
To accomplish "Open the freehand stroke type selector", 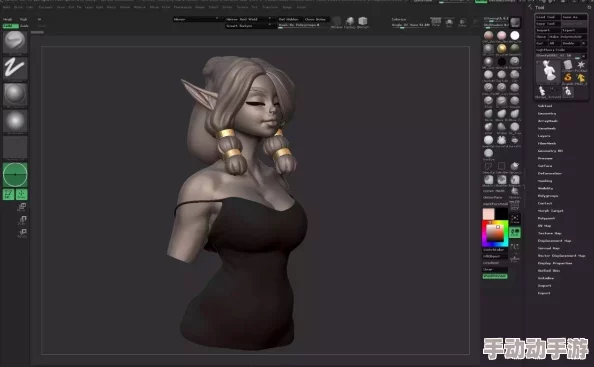I will [15, 68].
